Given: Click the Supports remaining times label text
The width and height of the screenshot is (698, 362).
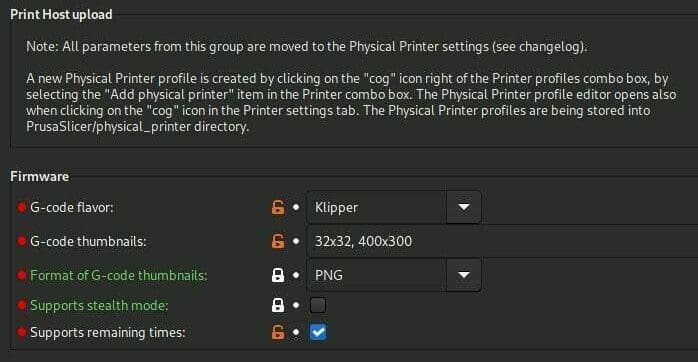Looking at the screenshot, I should pos(107,332).
